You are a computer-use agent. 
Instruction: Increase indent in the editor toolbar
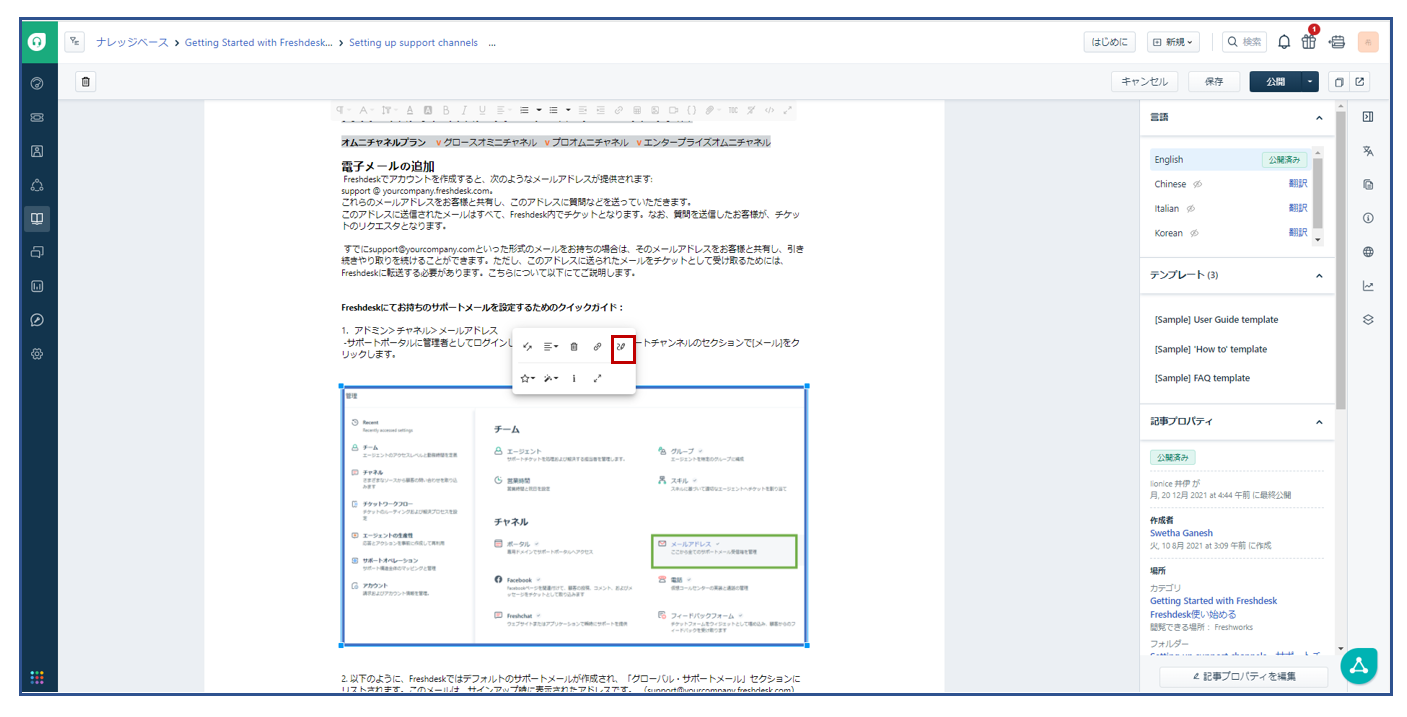[601, 110]
